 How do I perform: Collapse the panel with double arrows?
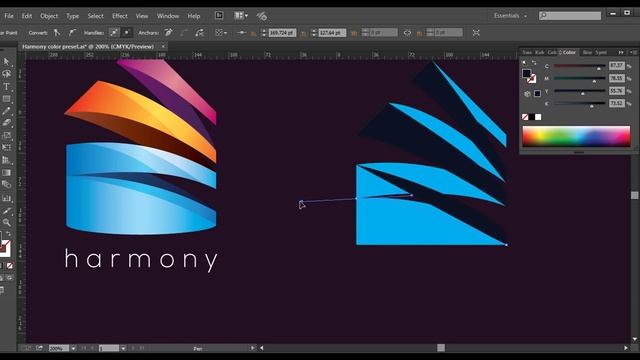[x=621, y=52]
